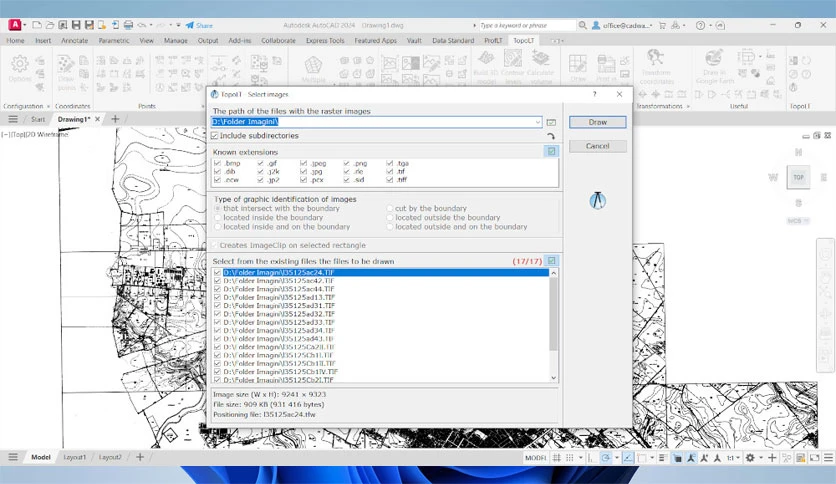Open the Autodesk App Store cart icon
The image size is (836, 484).
[662, 25]
